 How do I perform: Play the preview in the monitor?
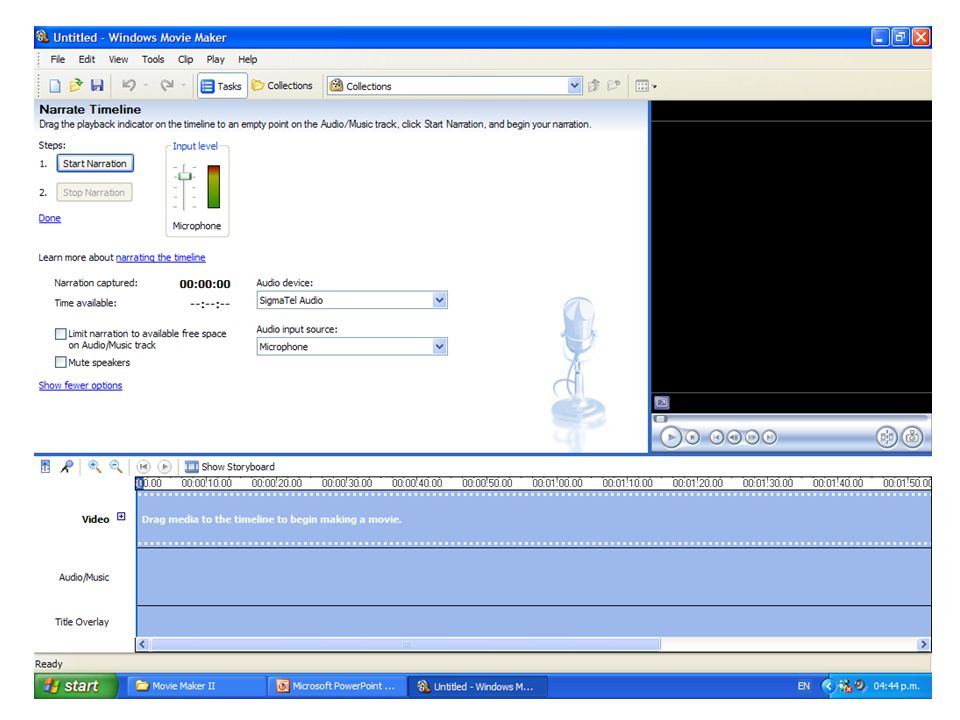pyautogui.click(x=671, y=437)
